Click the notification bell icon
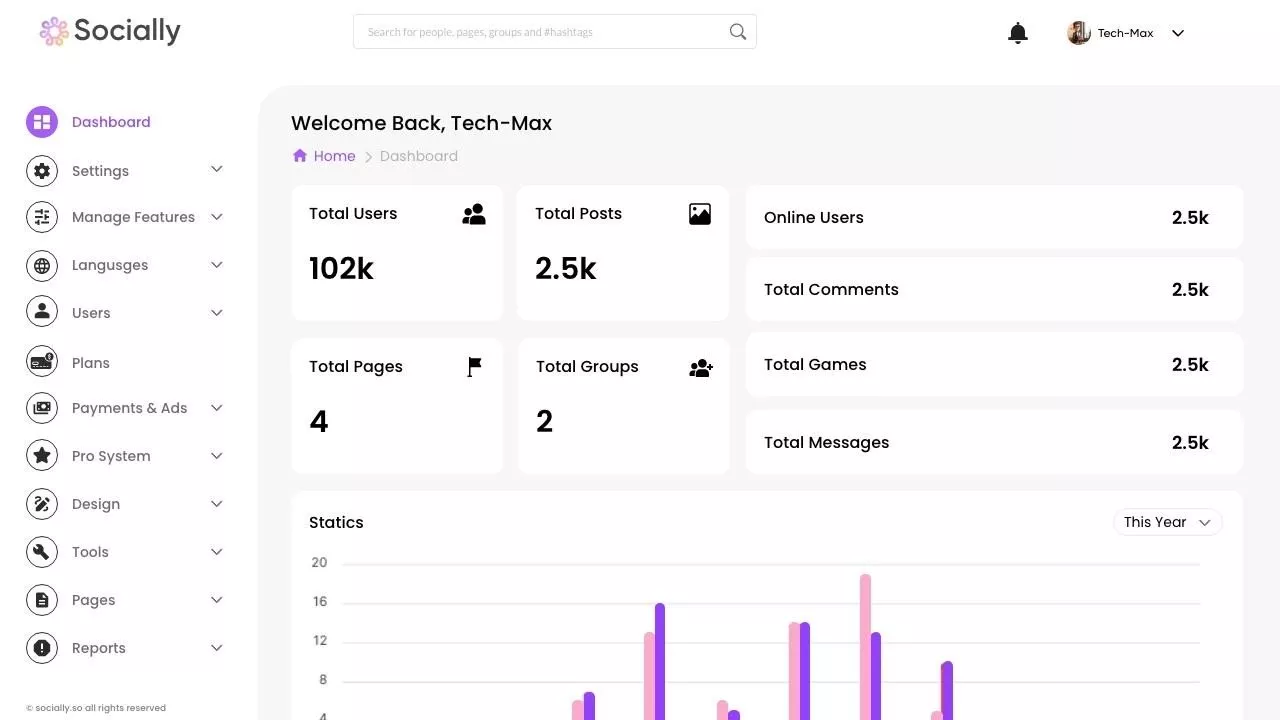 [x=1018, y=33]
